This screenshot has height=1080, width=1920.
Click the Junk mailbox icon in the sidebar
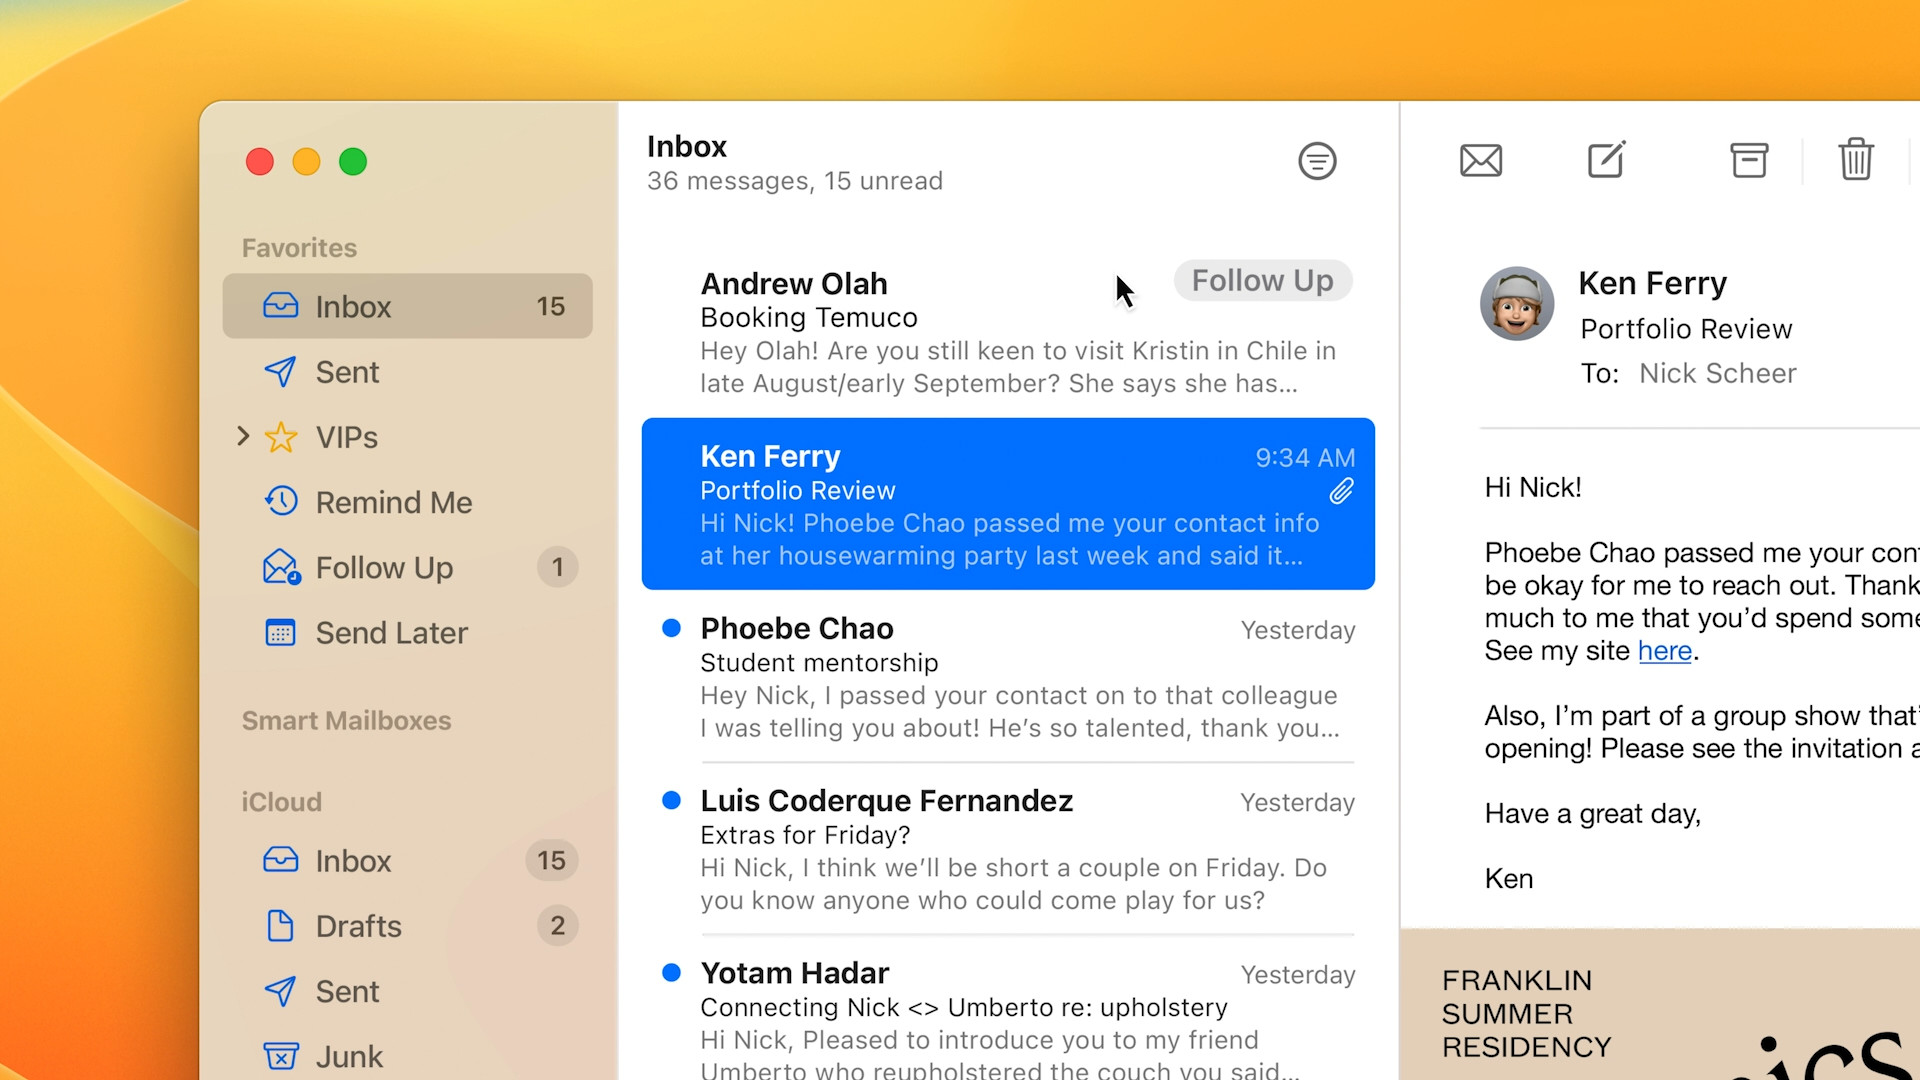(281, 1055)
